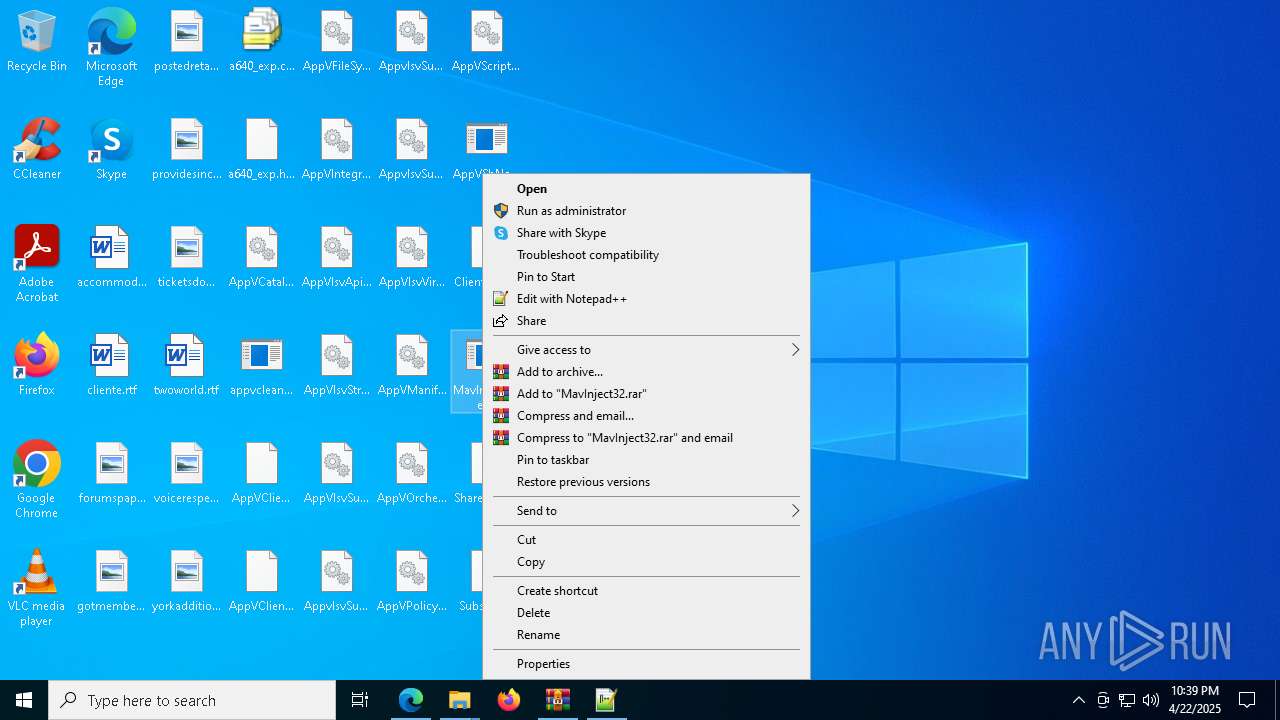Open Task View from the taskbar
The image size is (1280, 720).
pos(360,700)
